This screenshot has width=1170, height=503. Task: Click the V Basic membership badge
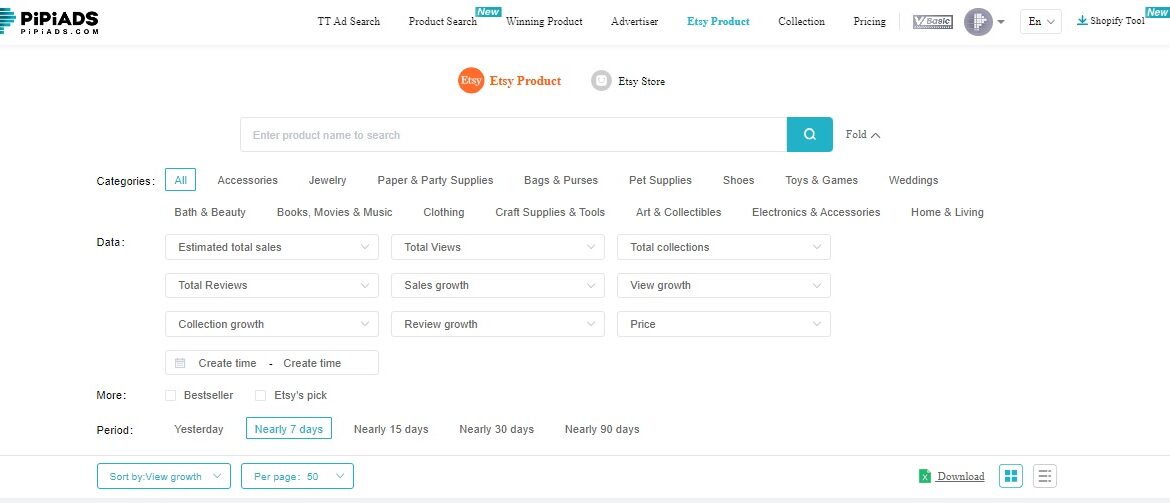point(933,22)
